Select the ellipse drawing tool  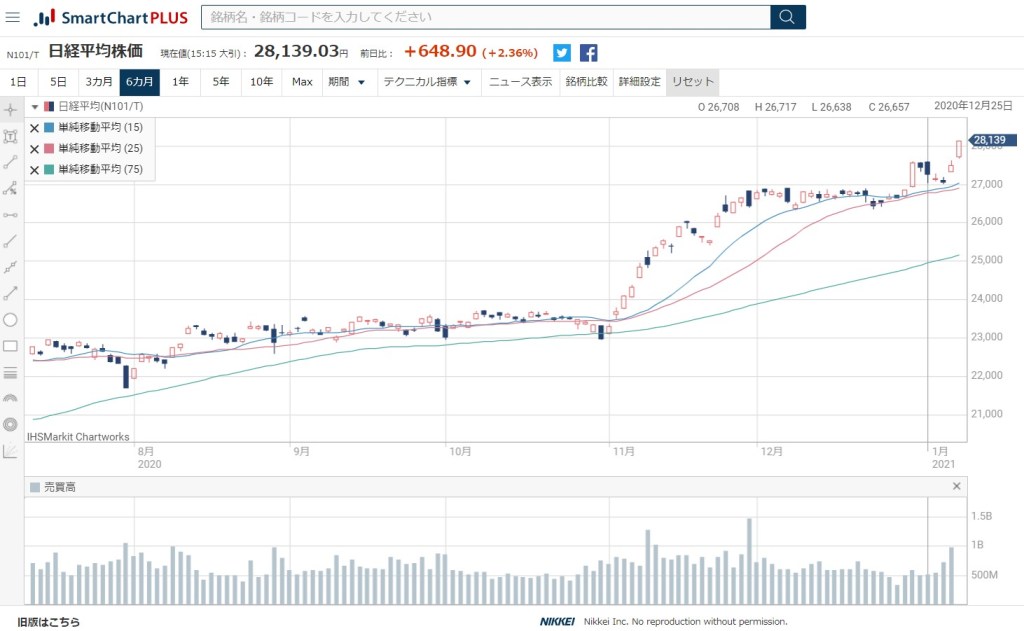(x=11, y=320)
